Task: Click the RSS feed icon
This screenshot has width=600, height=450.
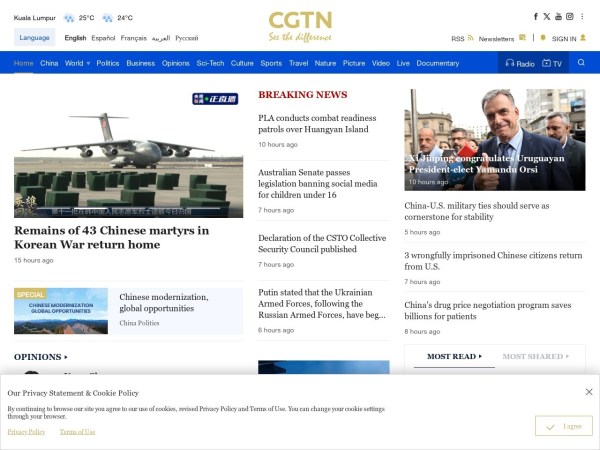Action: pos(470,39)
